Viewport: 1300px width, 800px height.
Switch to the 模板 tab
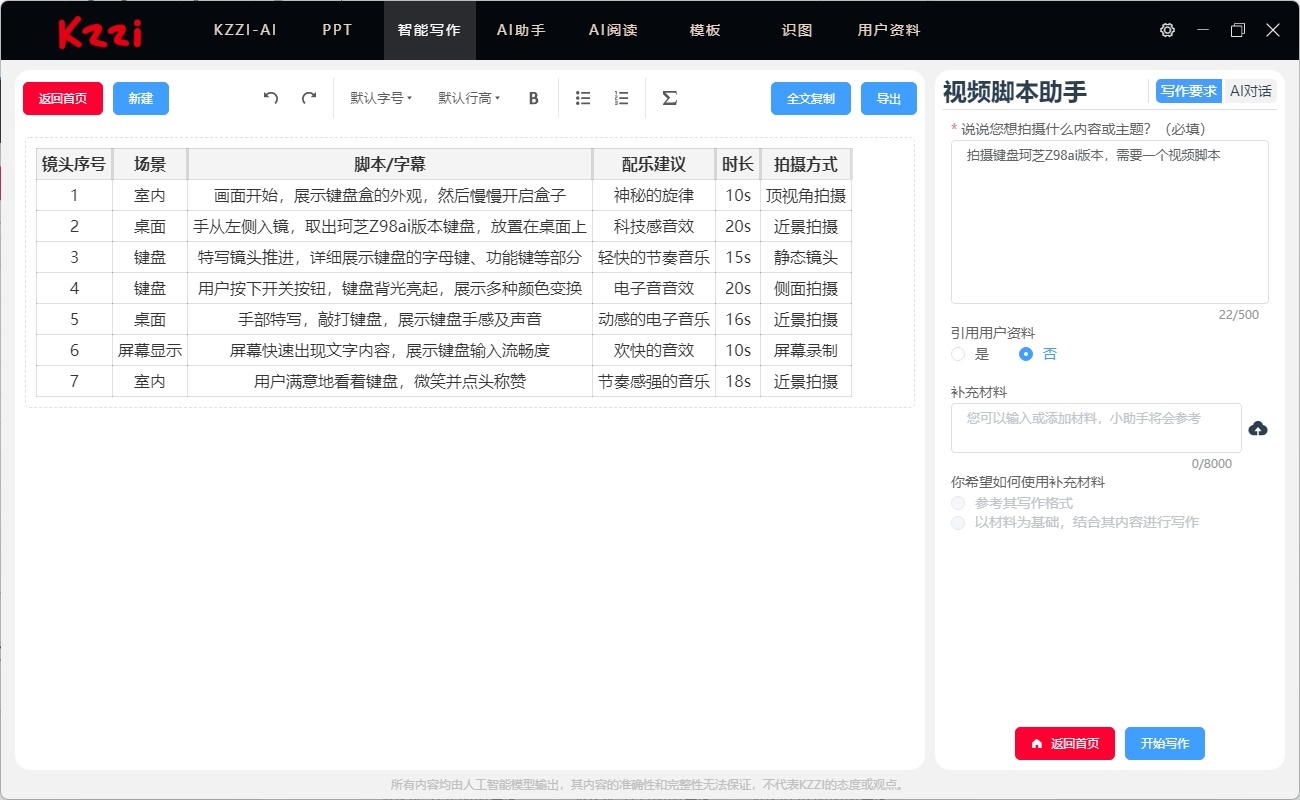pos(705,30)
